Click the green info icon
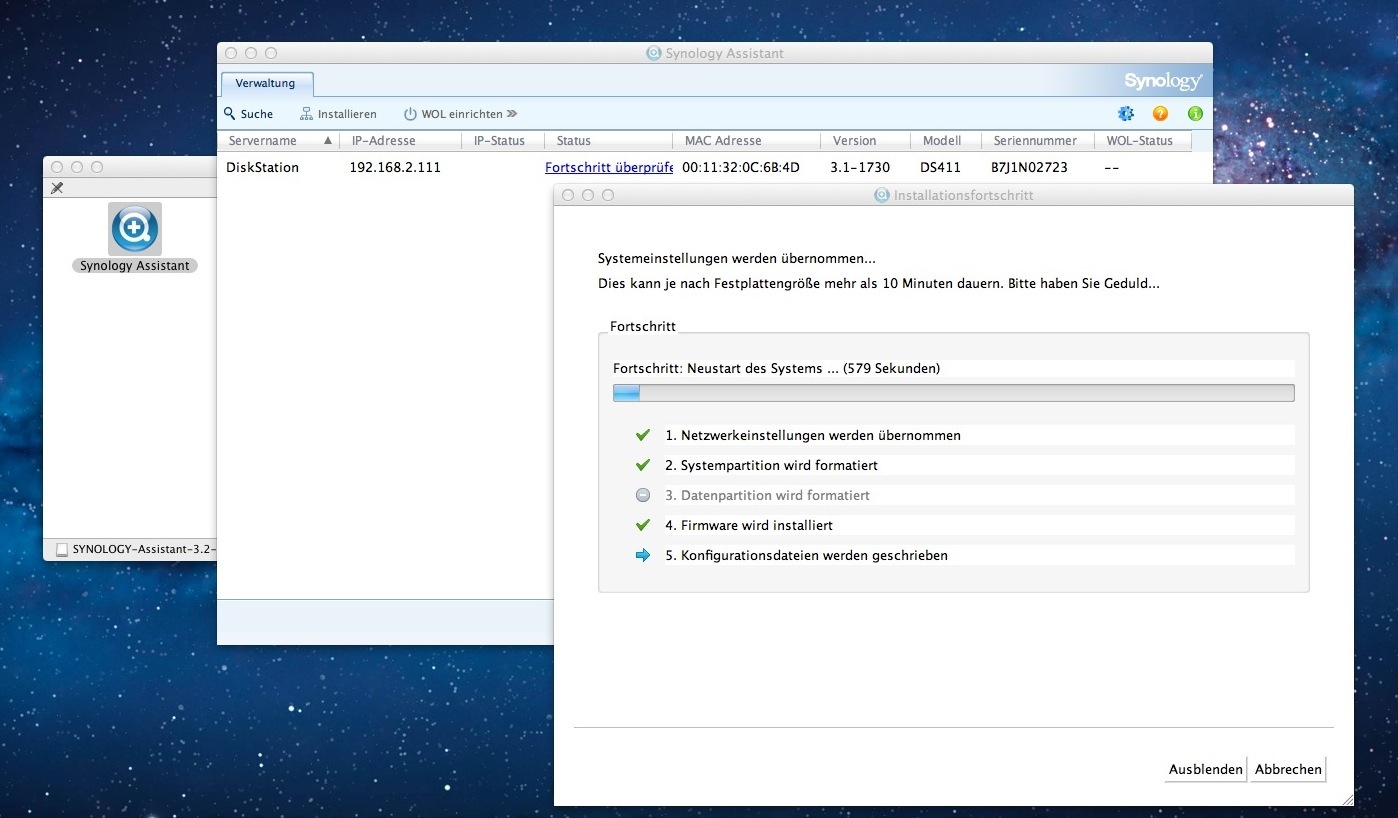Image resolution: width=1398 pixels, height=818 pixels. click(1195, 114)
